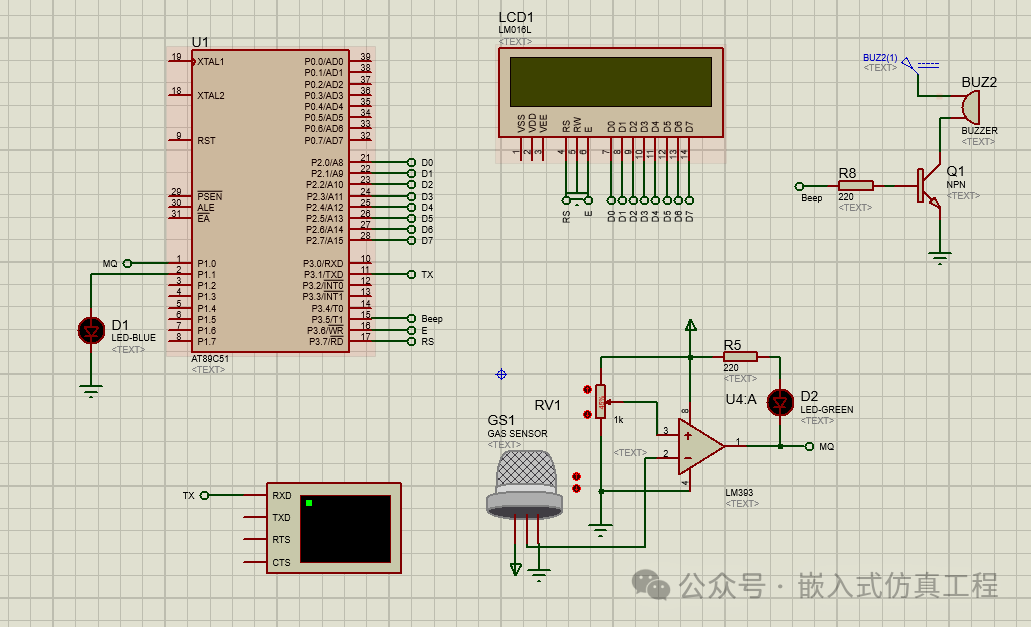Screen dimensions: 1031x627
Task: Click the D1 blue LED symbol
Action: pos(90,330)
